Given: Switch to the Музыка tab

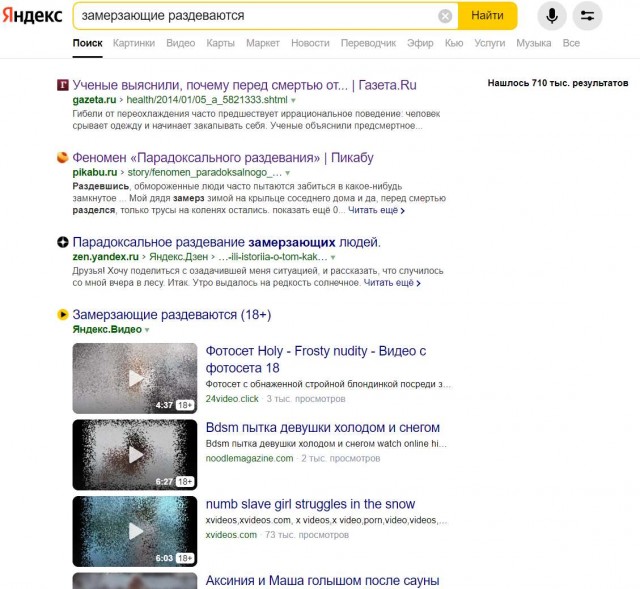Looking at the screenshot, I should 533,43.
